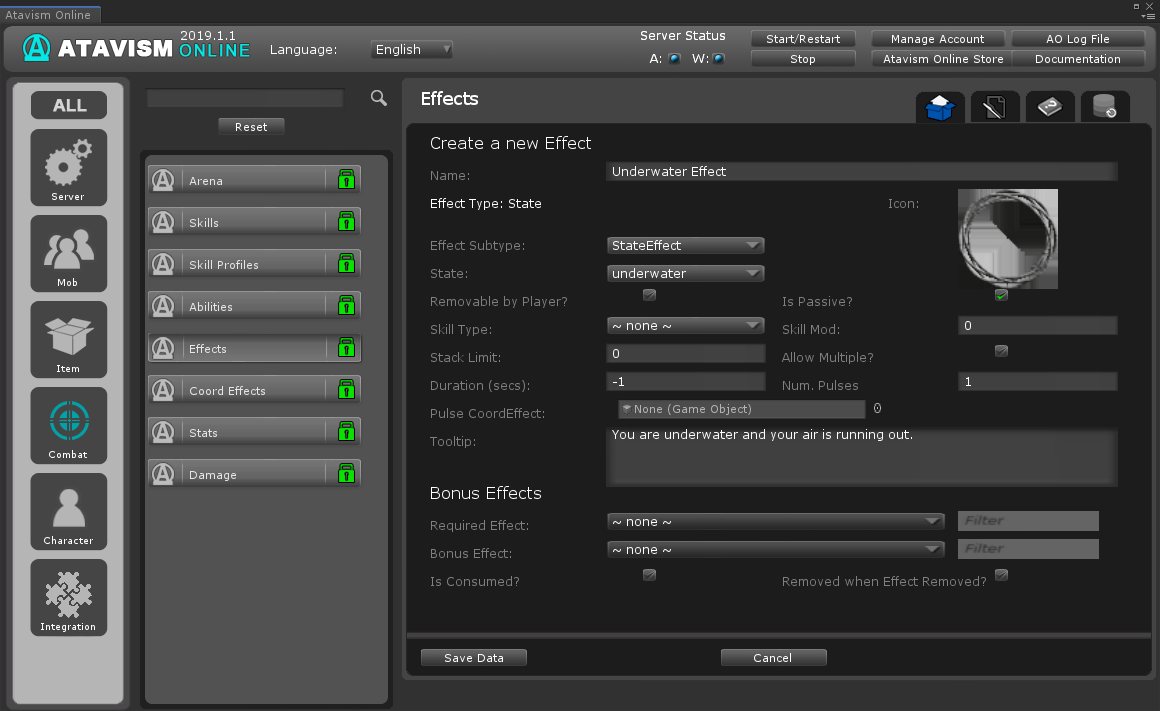Open the Language dropdown set to English
The image size is (1160, 711).
412,49
